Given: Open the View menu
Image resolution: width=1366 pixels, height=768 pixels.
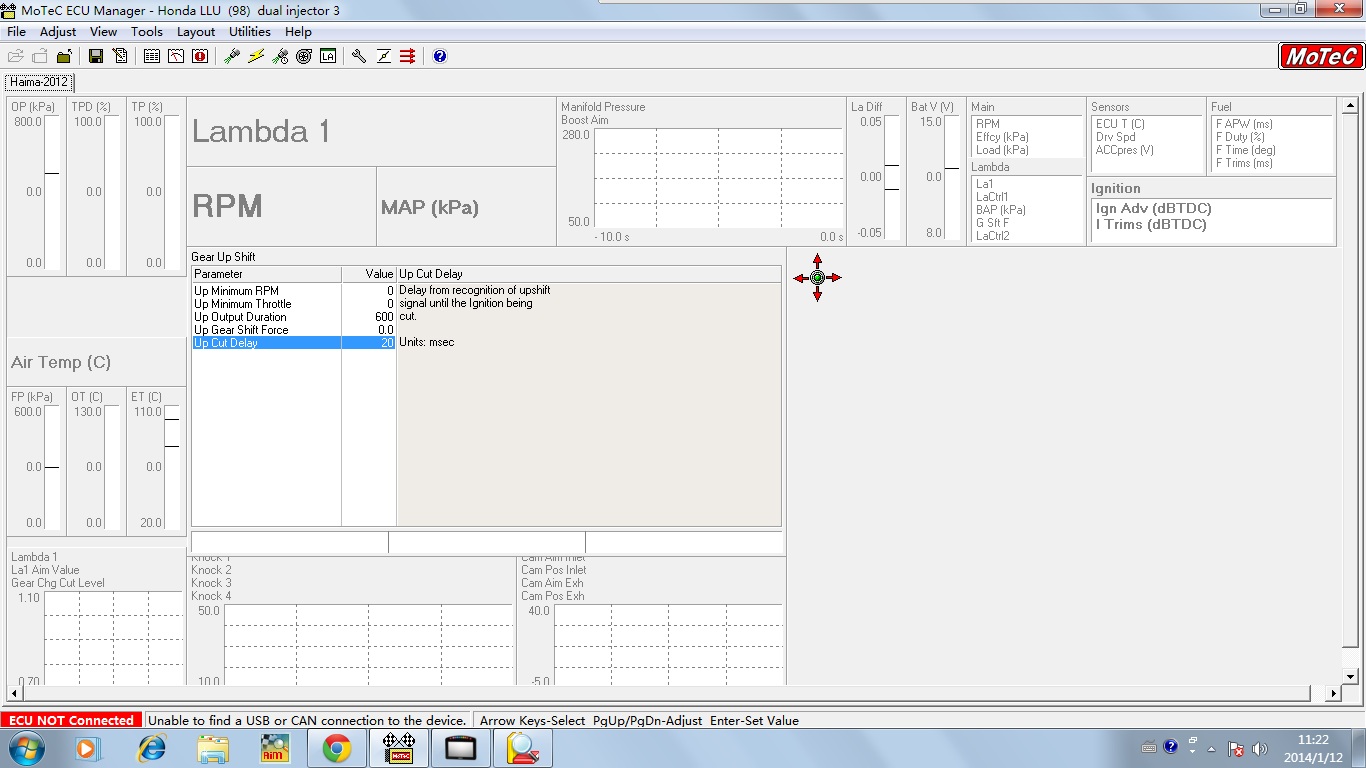Looking at the screenshot, I should point(104,31).
